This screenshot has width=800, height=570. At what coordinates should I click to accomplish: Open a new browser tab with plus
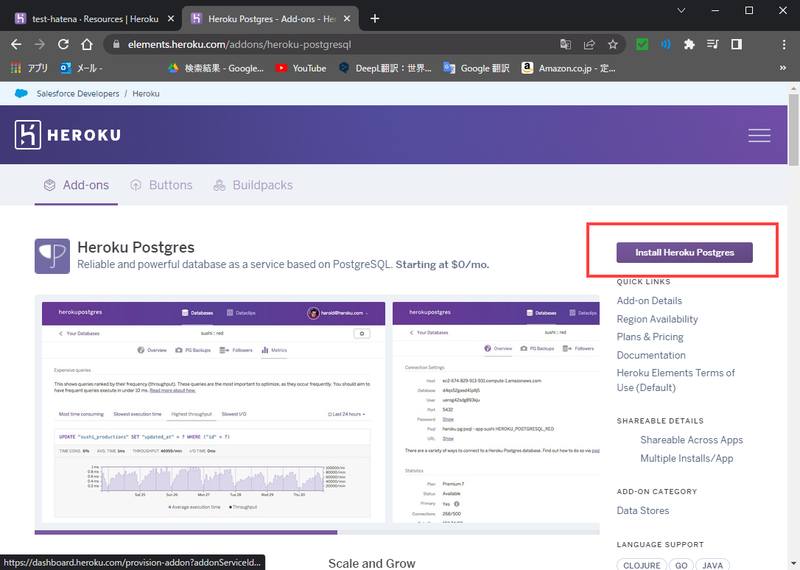(374, 18)
